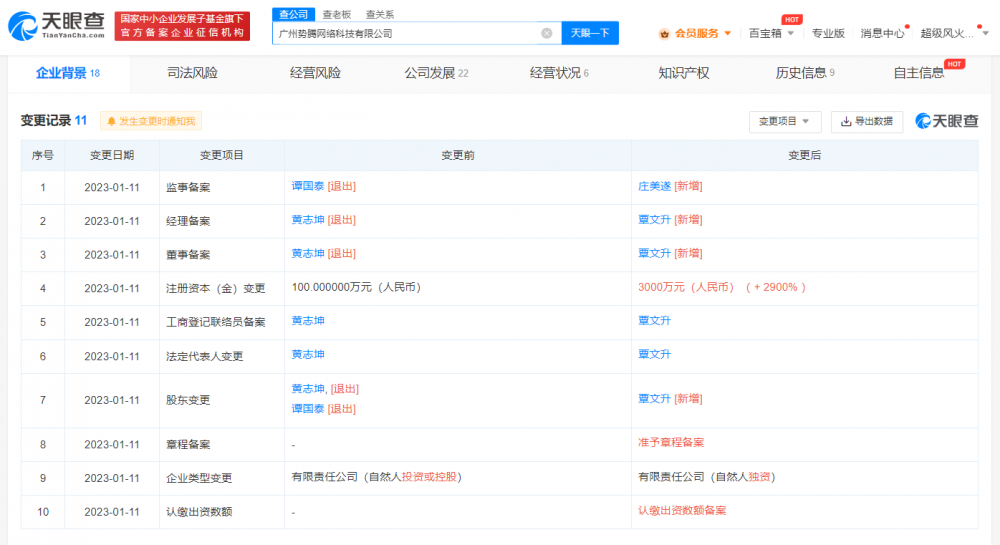Viewport: 1000px width, 545px height.
Task: Open 谭国泰 link in 监事备案 row
Action: pos(308,186)
